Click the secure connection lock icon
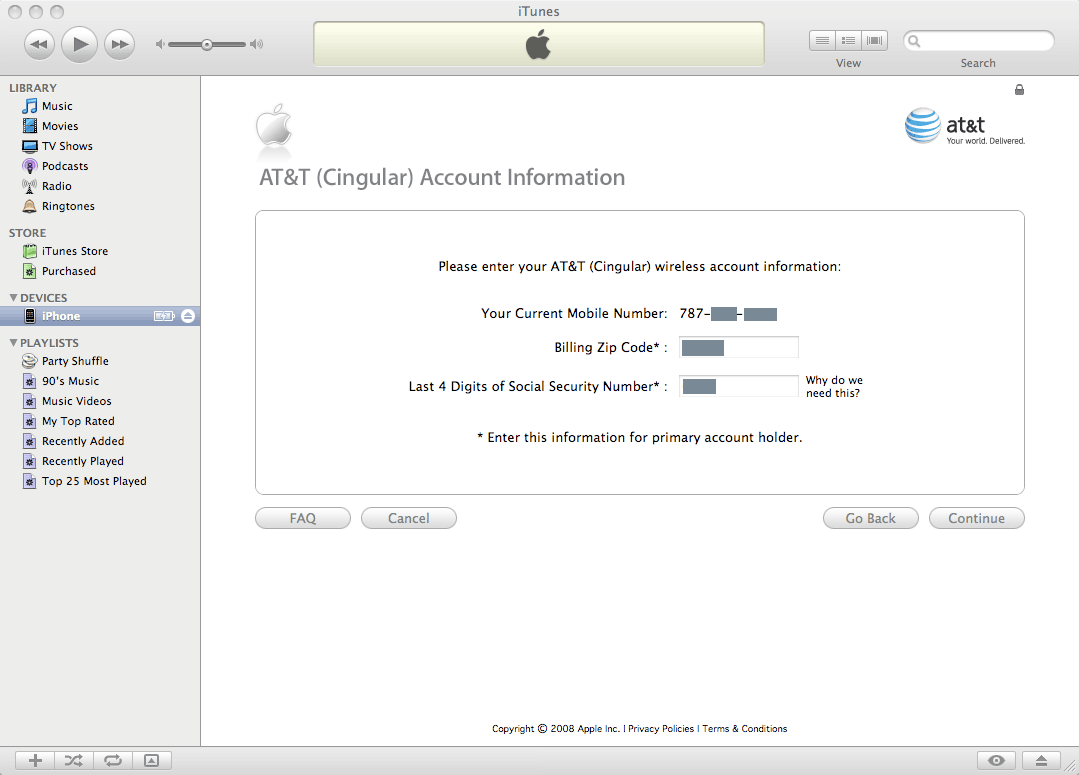Viewport: 1079px width, 775px height. (1019, 89)
